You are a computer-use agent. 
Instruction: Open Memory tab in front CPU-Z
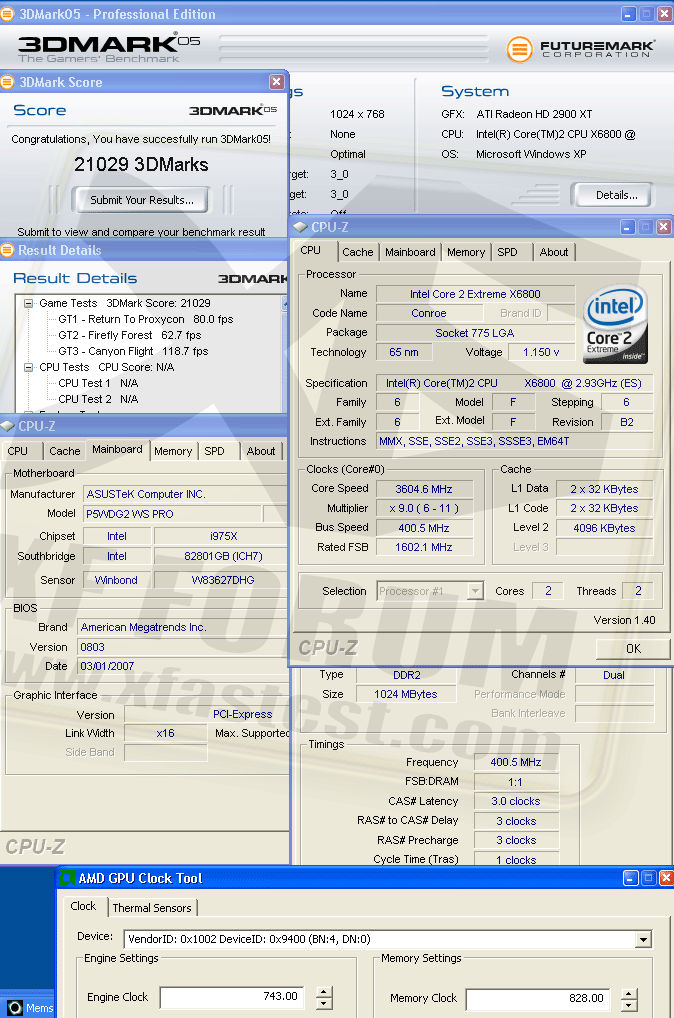click(x=466, y=252)
